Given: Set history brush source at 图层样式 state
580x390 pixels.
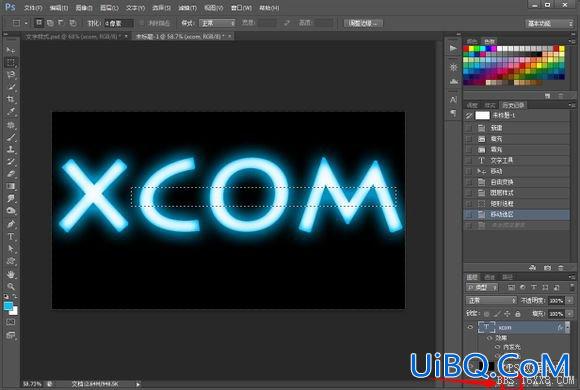Looking at the screenshot, I should 469,193.
